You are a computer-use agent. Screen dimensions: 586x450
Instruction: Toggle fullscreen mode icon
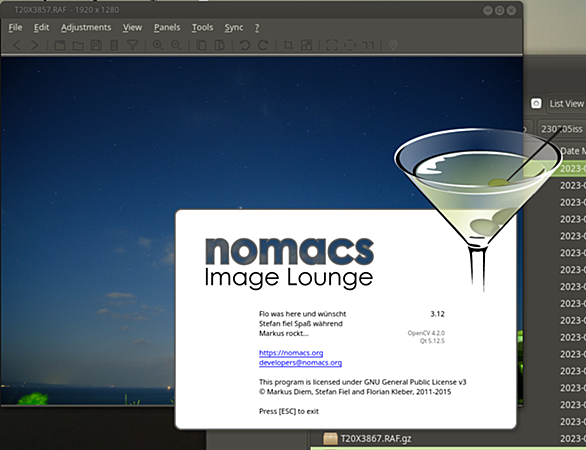coord(332,45)
